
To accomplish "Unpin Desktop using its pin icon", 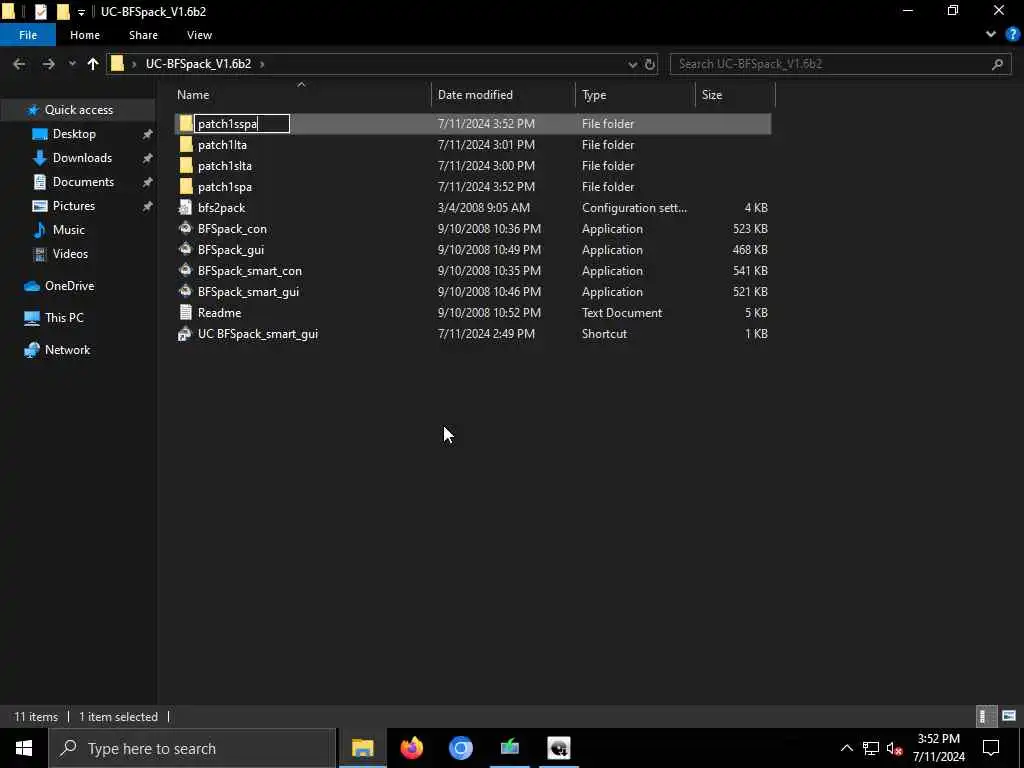I will [x=148, y=134].
